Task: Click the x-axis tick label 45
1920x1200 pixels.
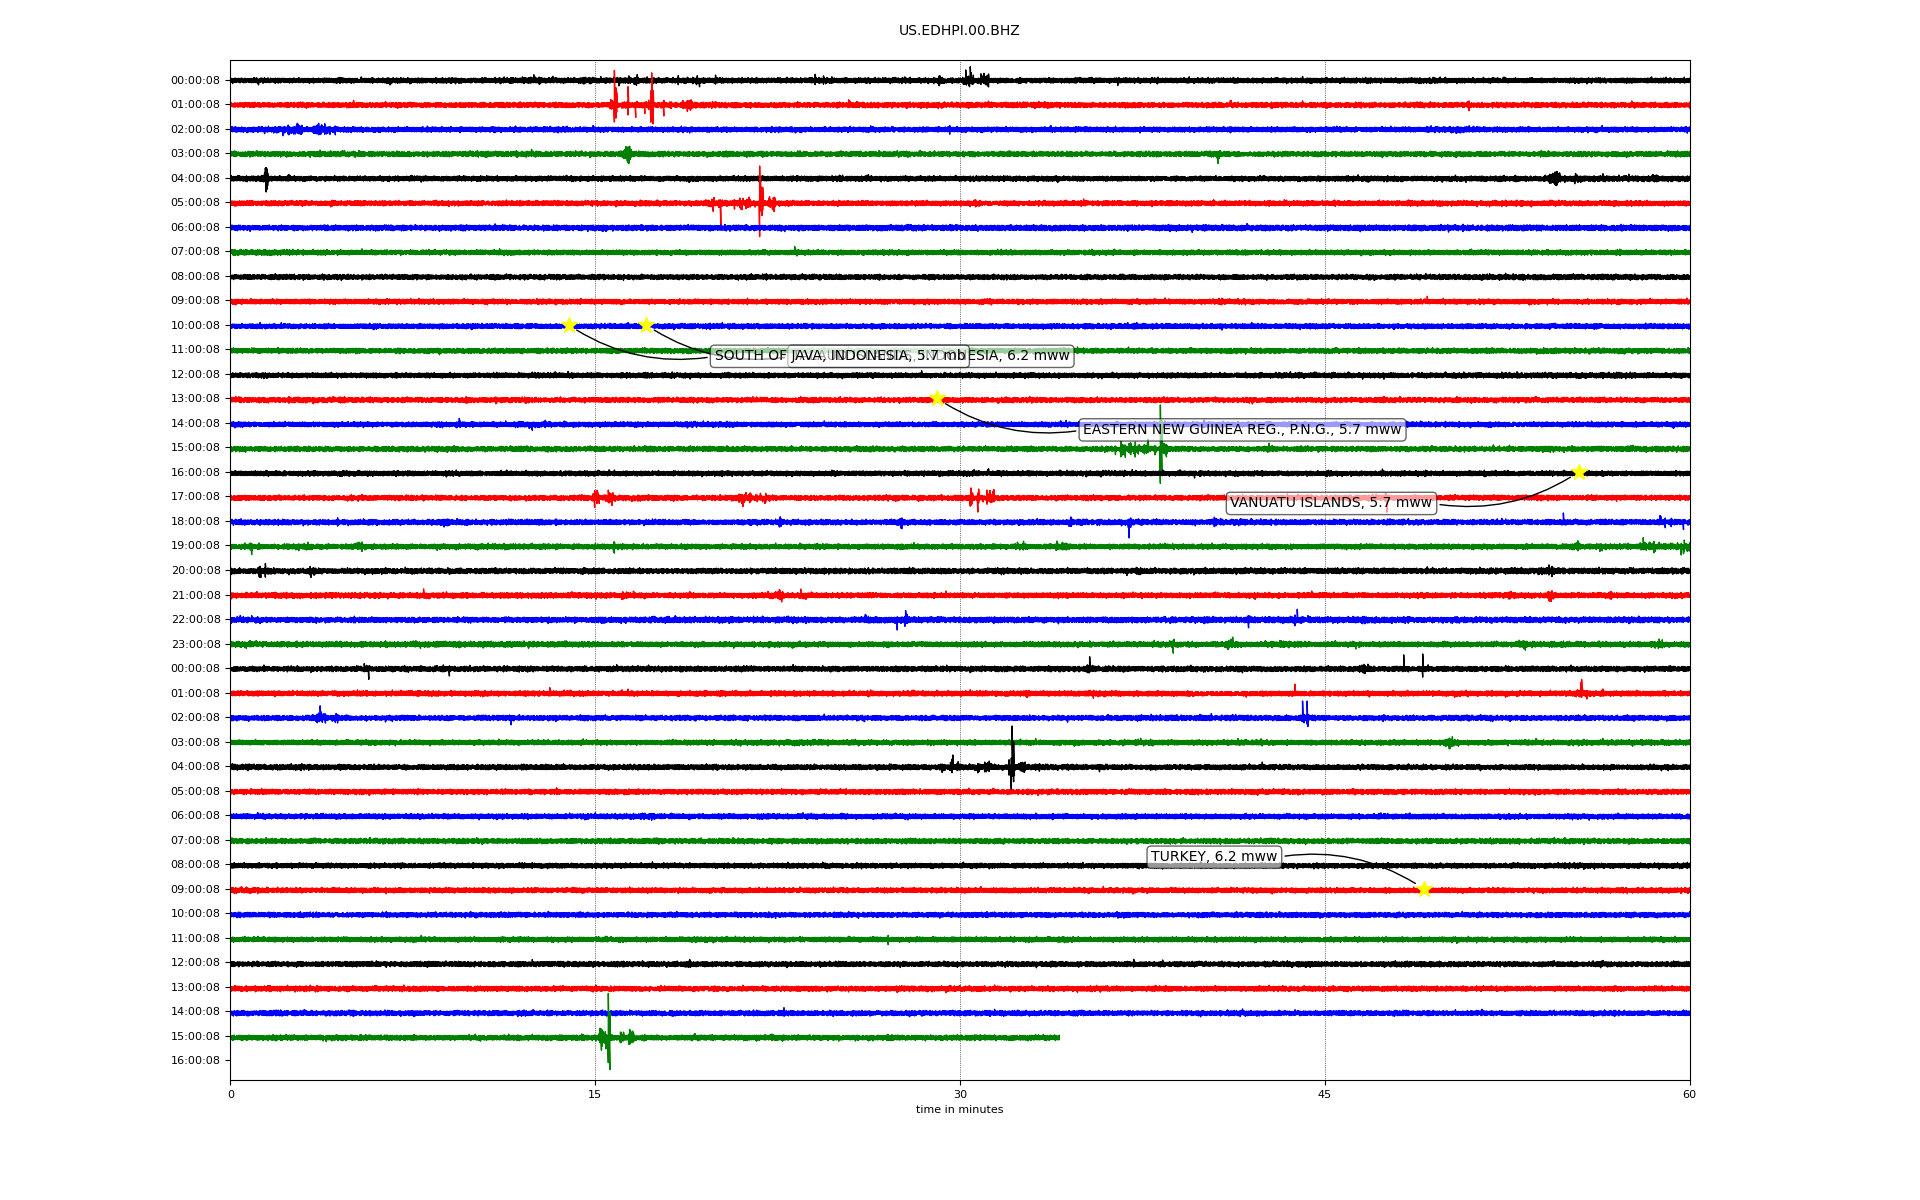Action: point(1325,1094)
